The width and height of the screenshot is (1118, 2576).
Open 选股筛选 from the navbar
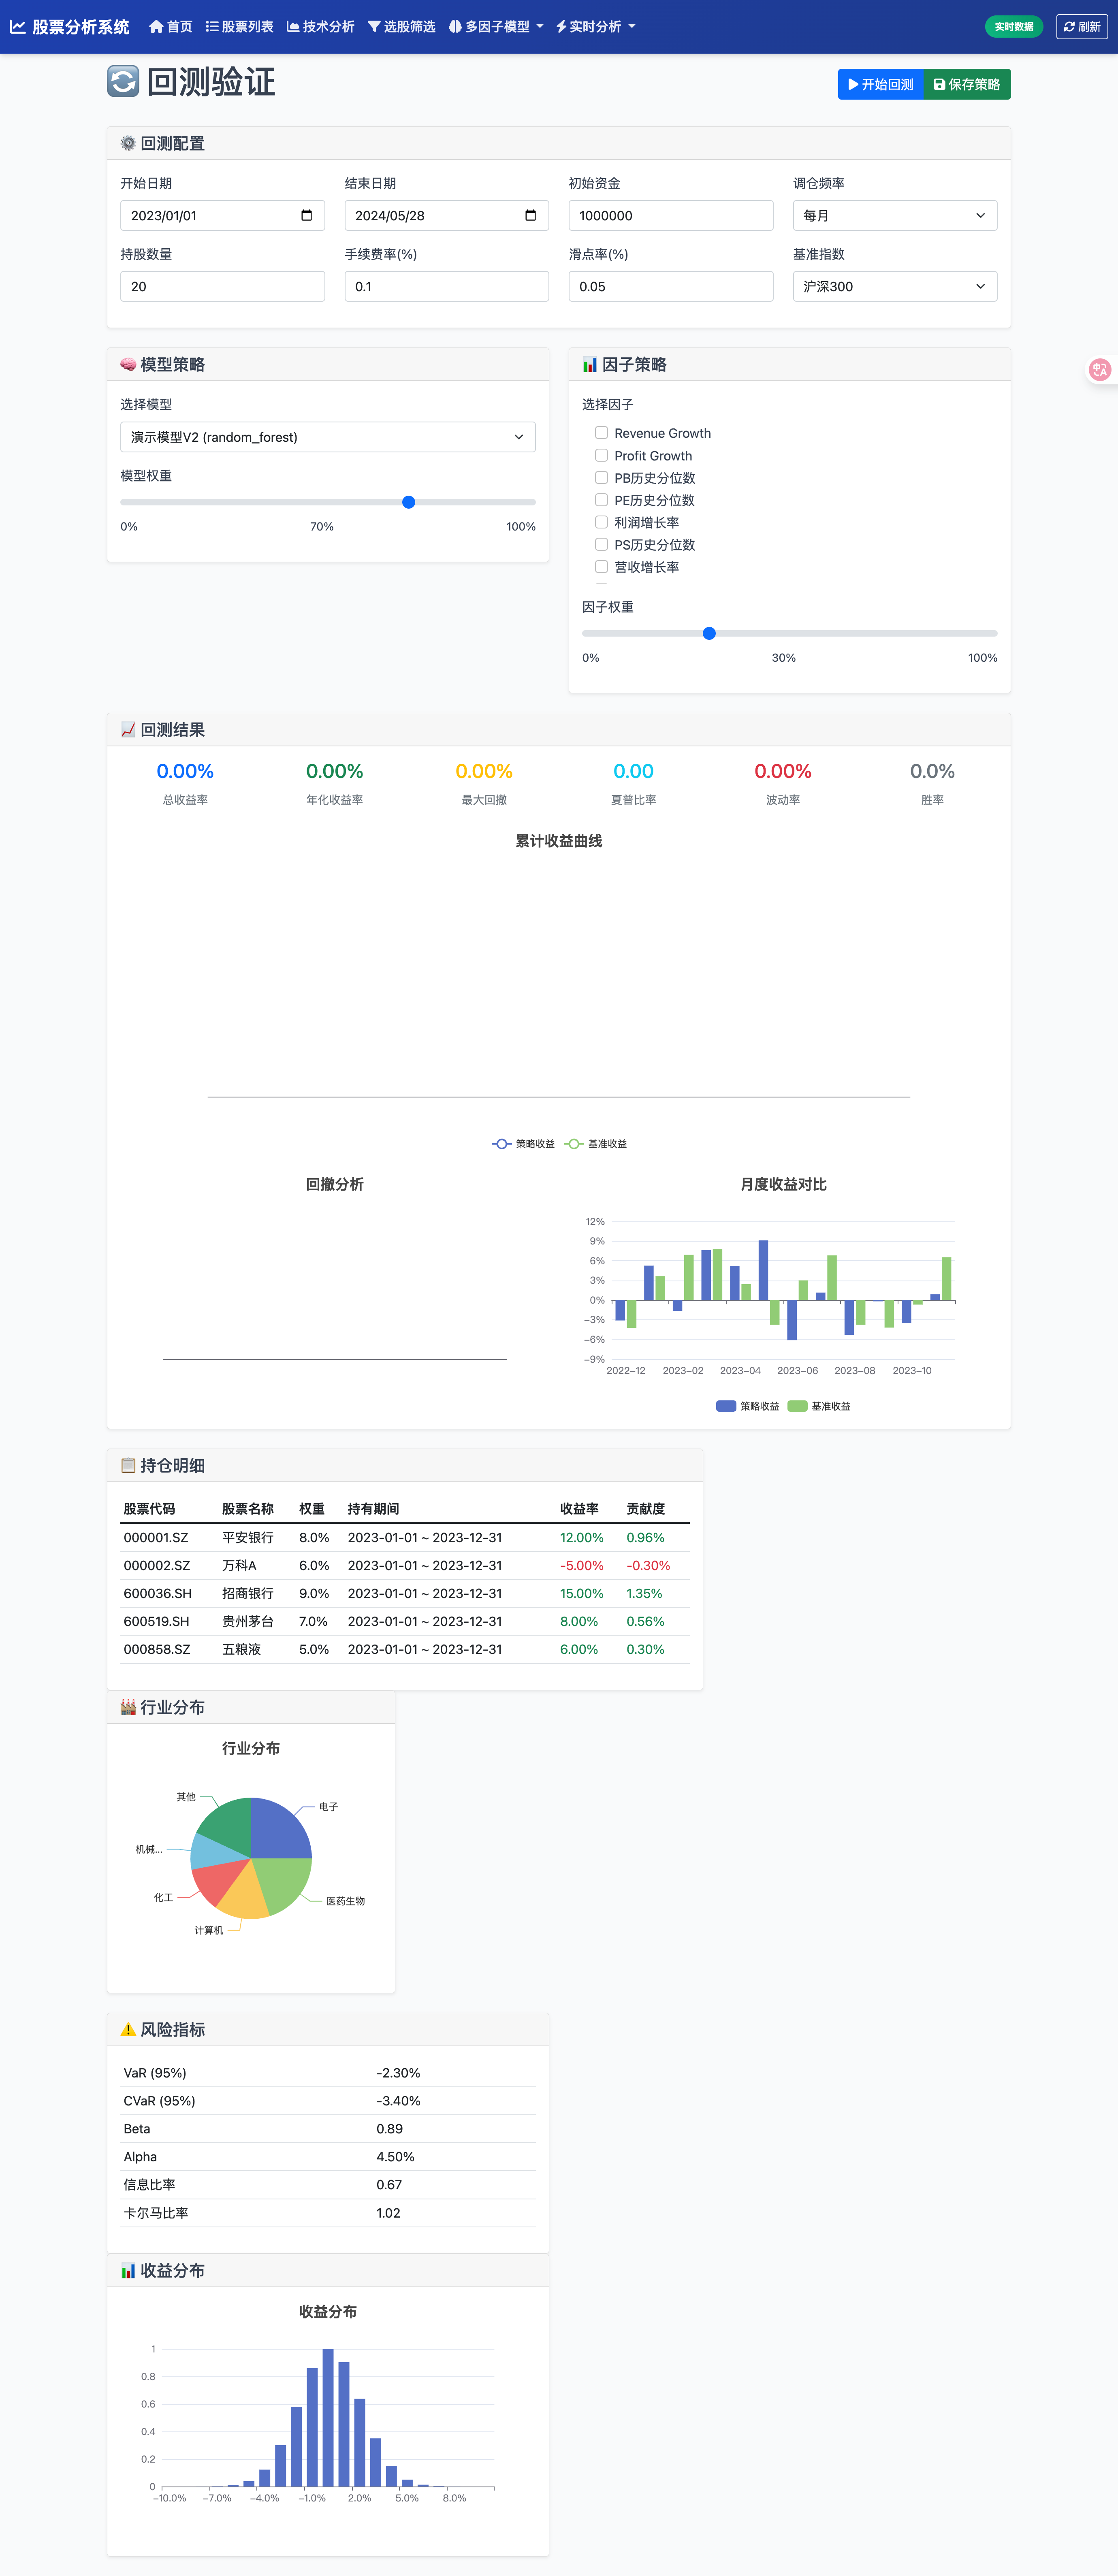coord(402,27)
